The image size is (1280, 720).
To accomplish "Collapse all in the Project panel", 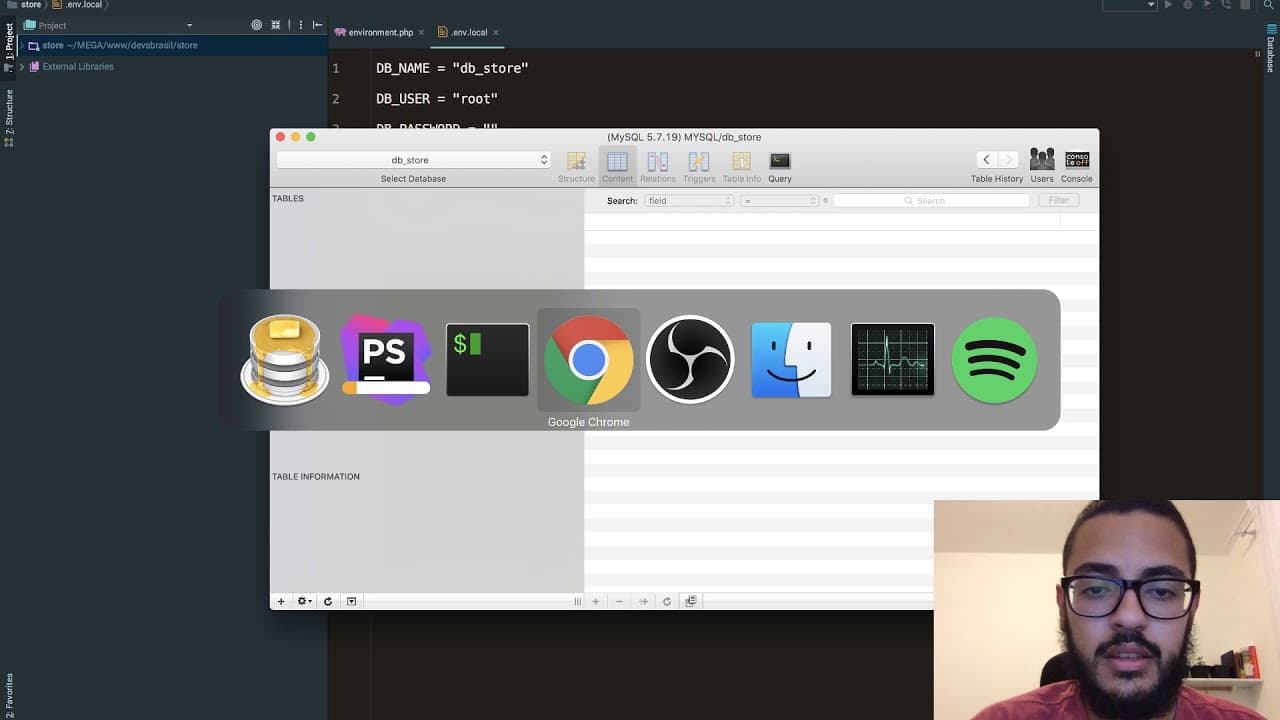I will [277, 25].
